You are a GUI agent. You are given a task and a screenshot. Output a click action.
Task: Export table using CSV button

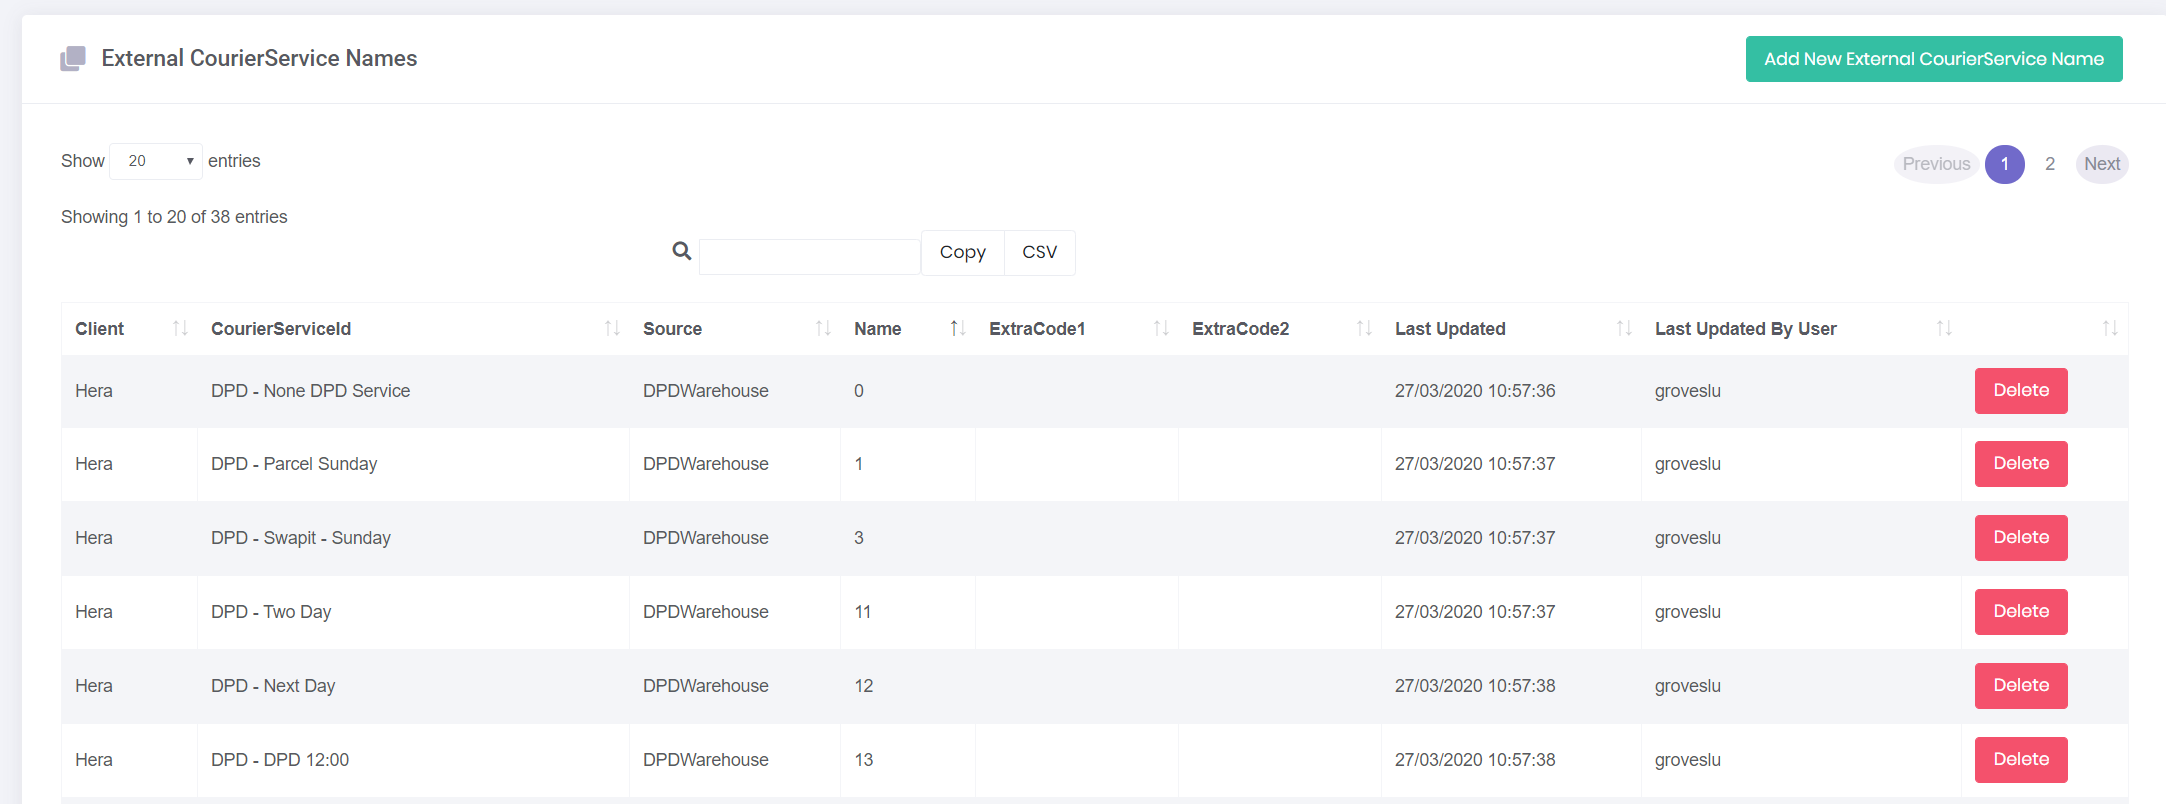point(1040,252)
